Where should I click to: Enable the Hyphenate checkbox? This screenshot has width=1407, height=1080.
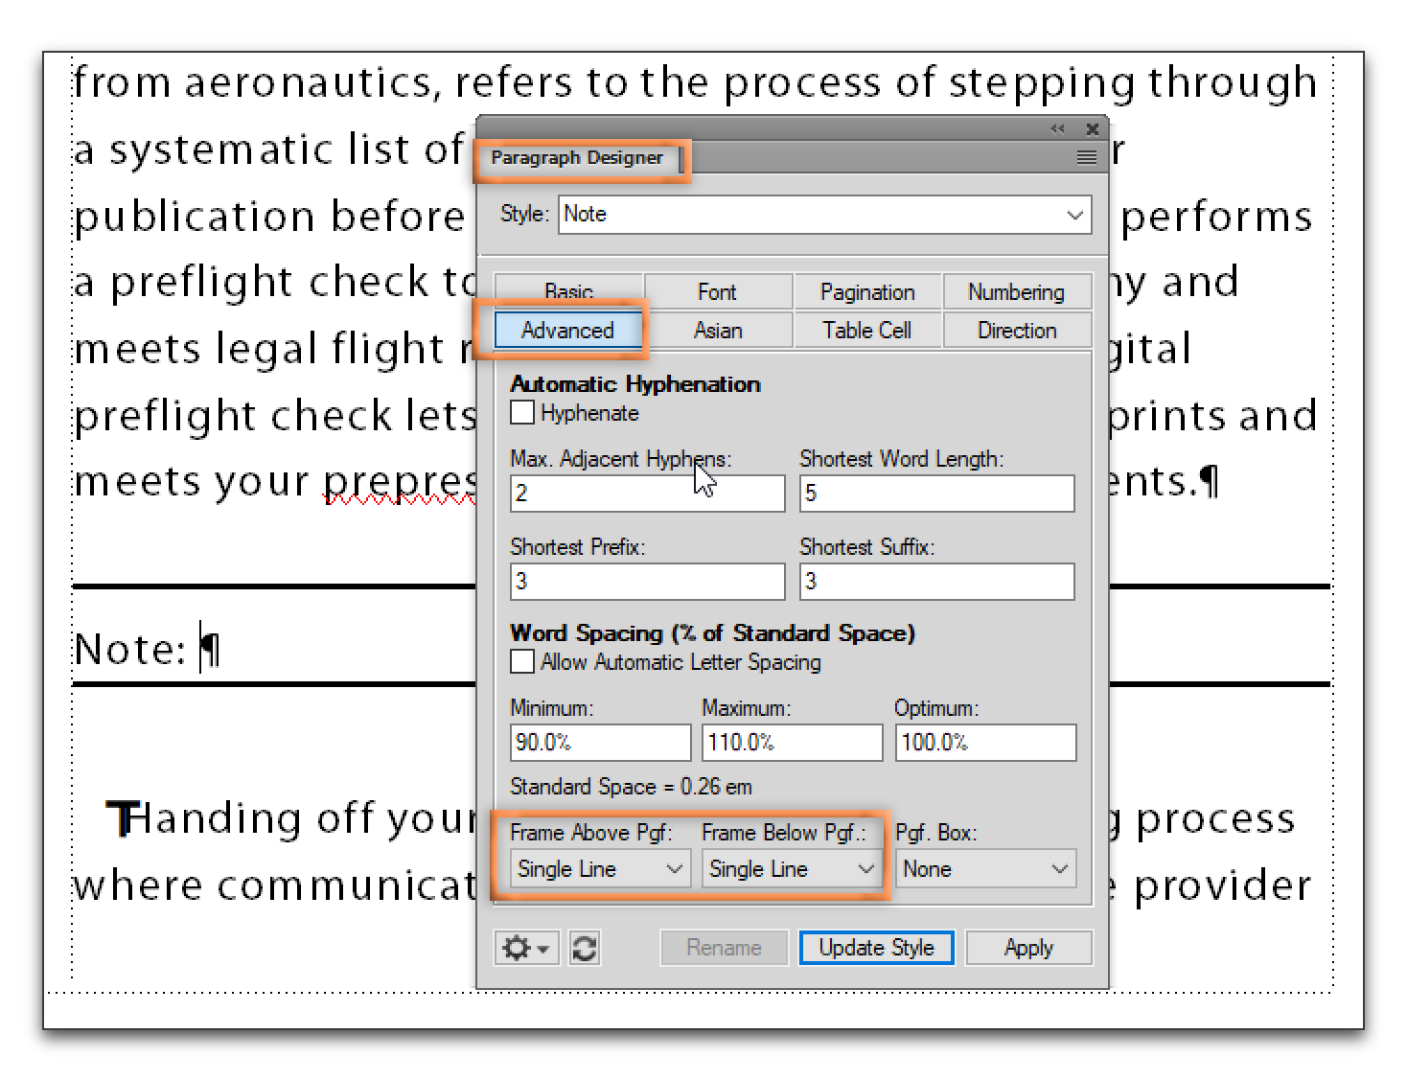[x=522, y=412]
